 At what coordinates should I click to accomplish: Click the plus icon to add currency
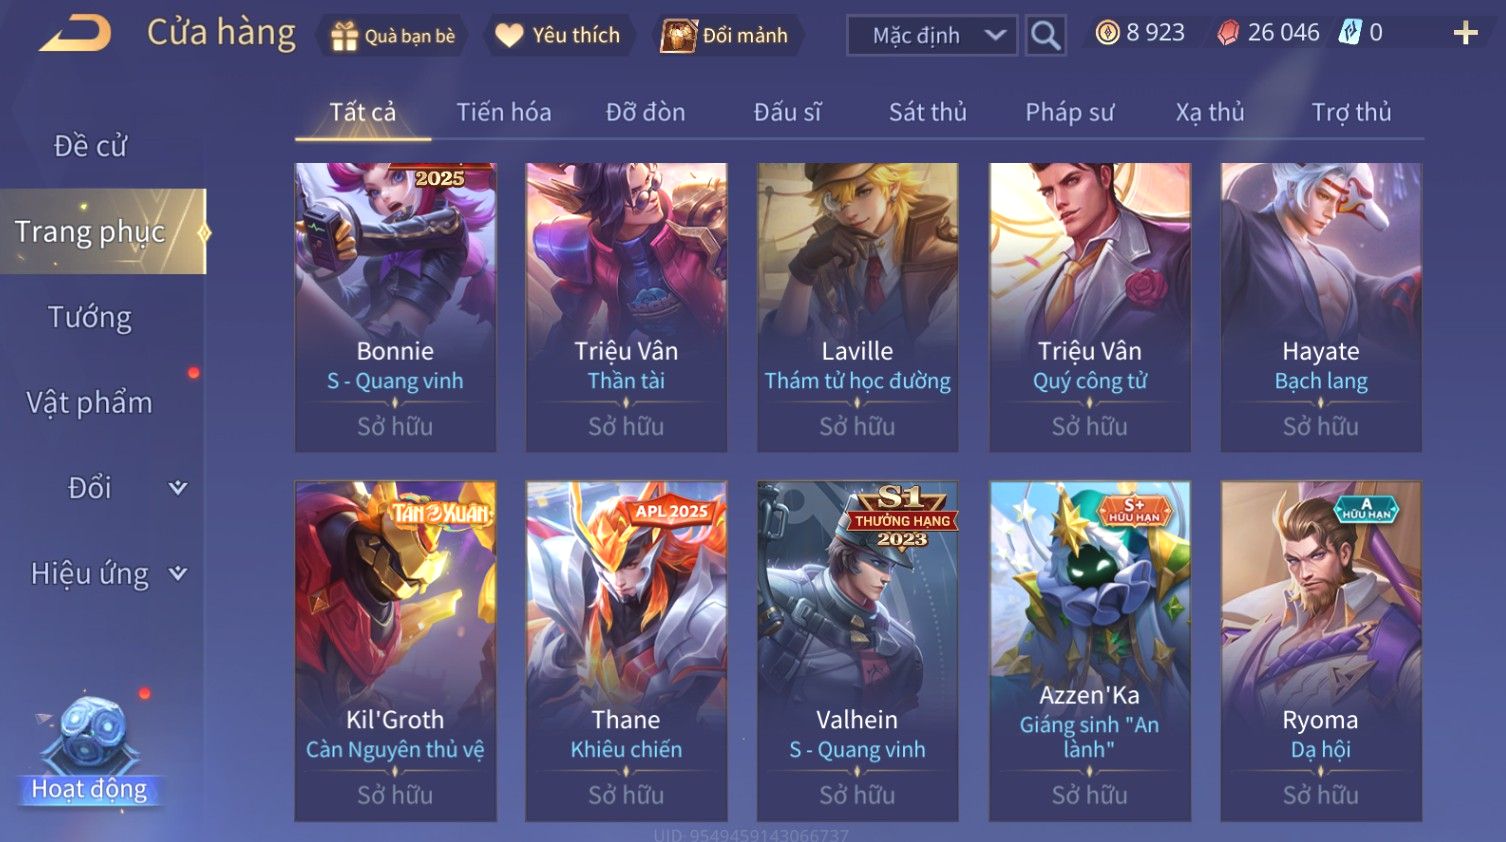point(1465,34)
